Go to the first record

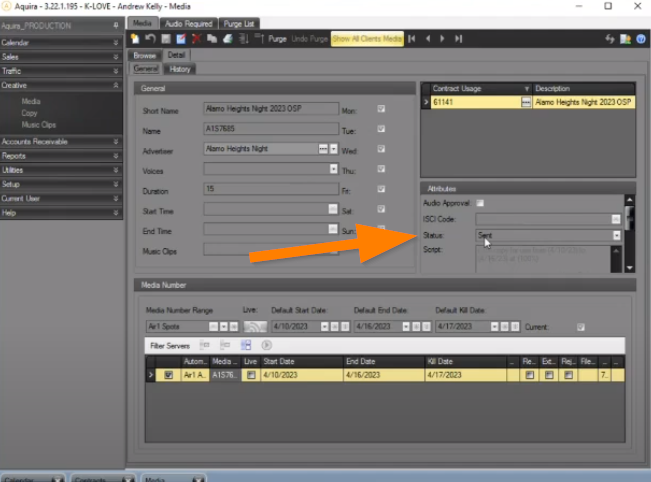point(412,39)
